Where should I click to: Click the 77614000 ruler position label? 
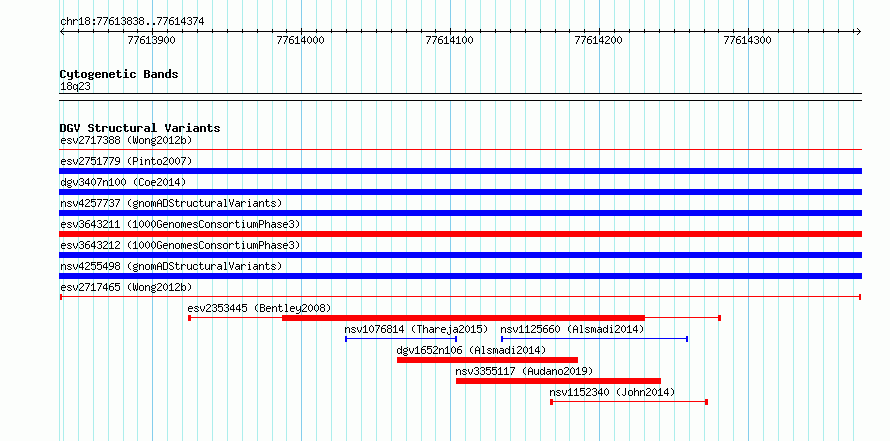(x=301, y=40)
